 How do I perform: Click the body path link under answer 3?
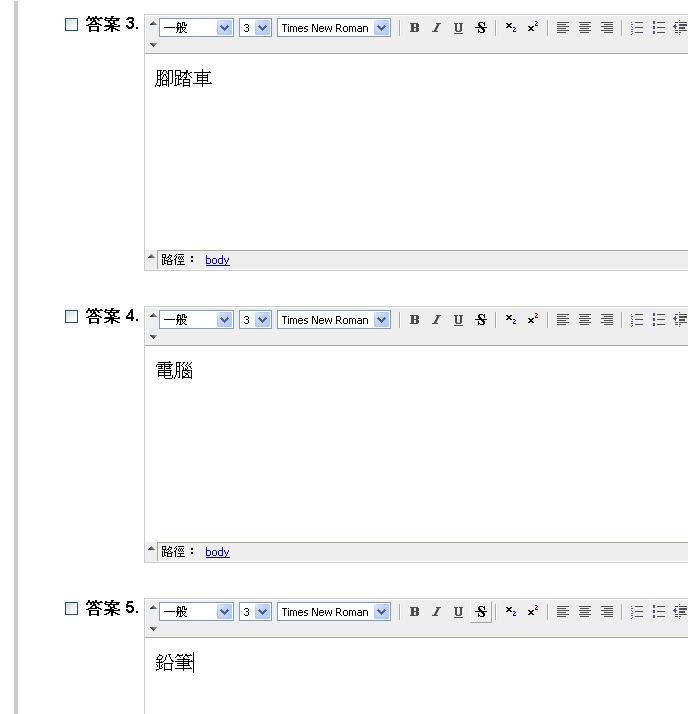coord(217,260)
